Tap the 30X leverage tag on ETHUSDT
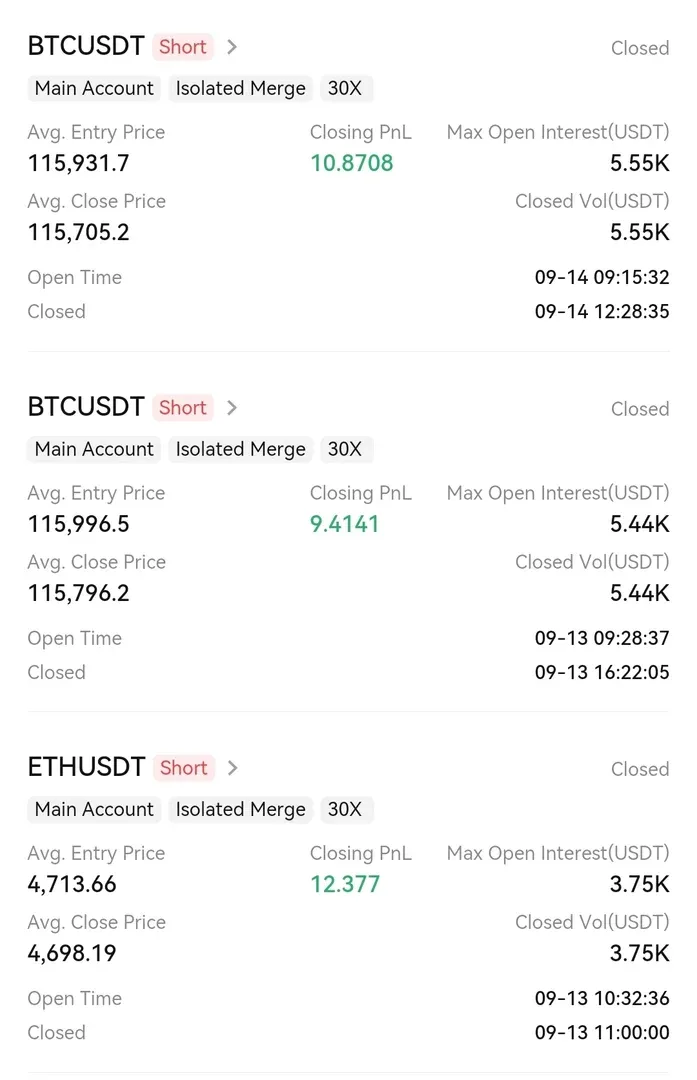The width and height of the screenshot is (697, 1080). click(345, 809)
